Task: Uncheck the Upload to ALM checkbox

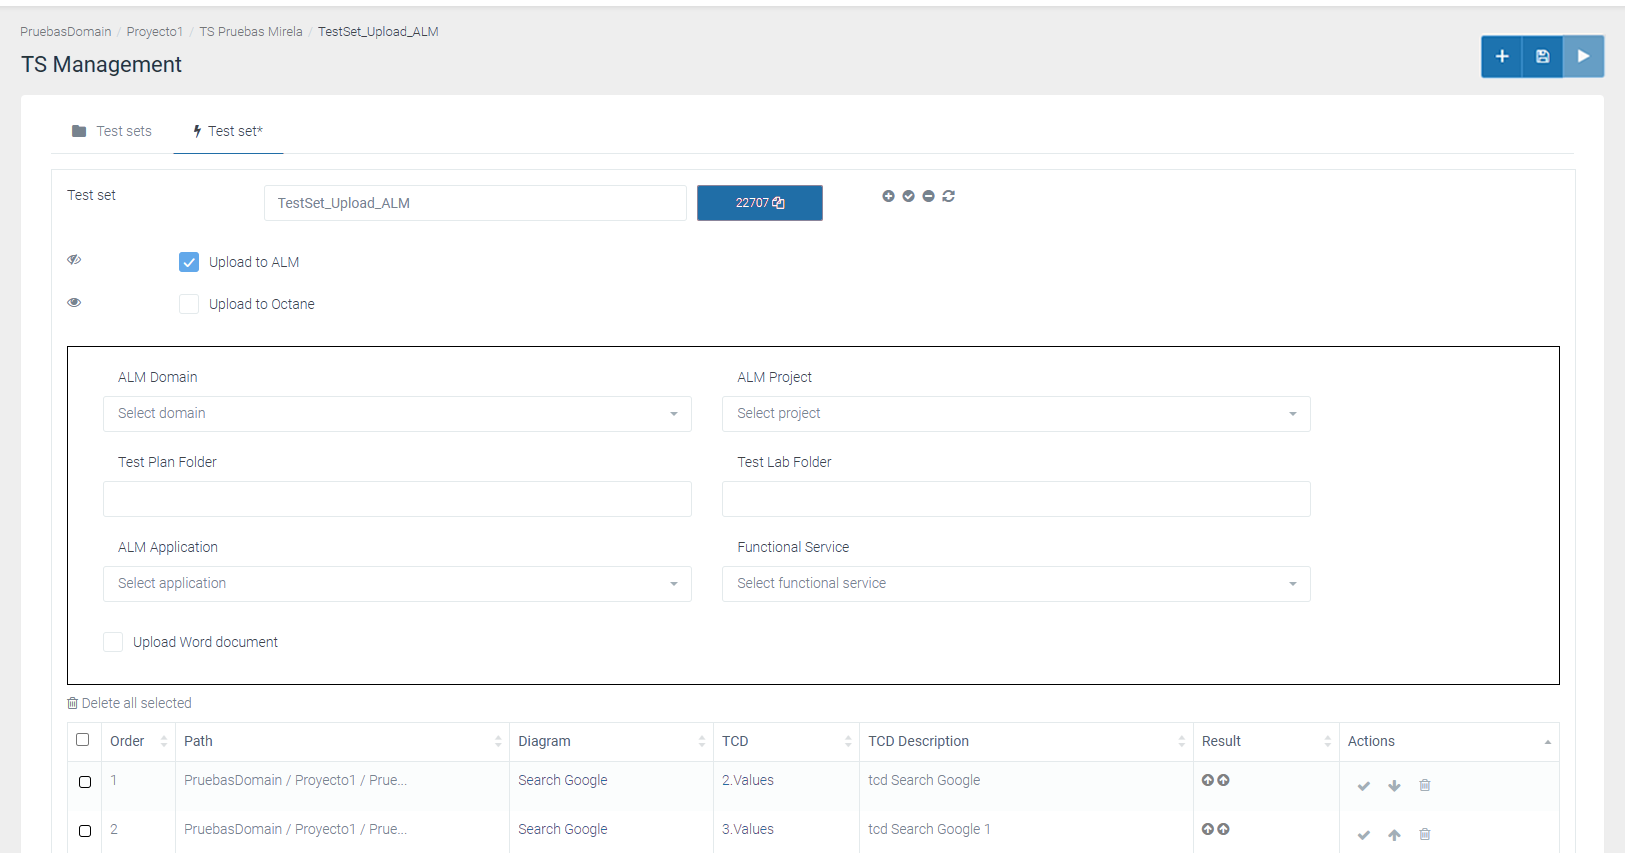Action: pyautogui.click(x=189, y=262)
